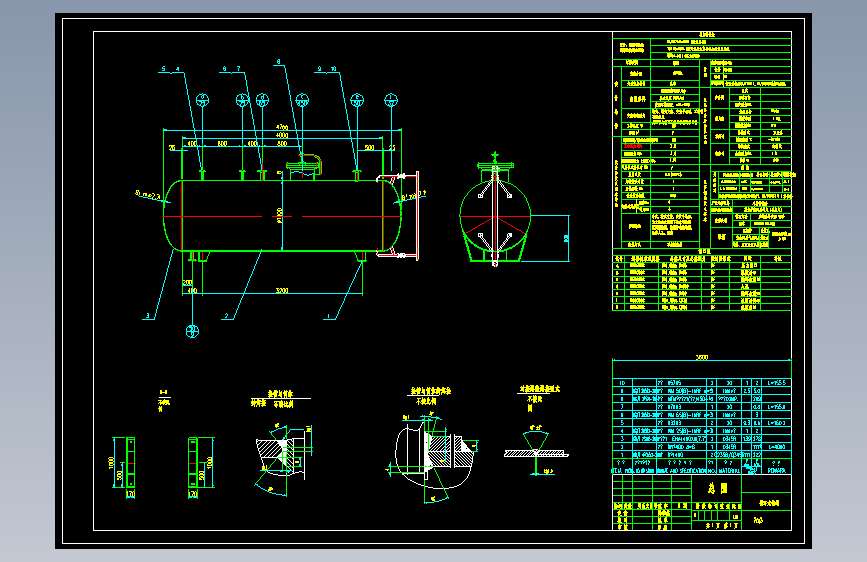Select row 5 in the parts list
This screenshot has height=562, width=867.
702,423
